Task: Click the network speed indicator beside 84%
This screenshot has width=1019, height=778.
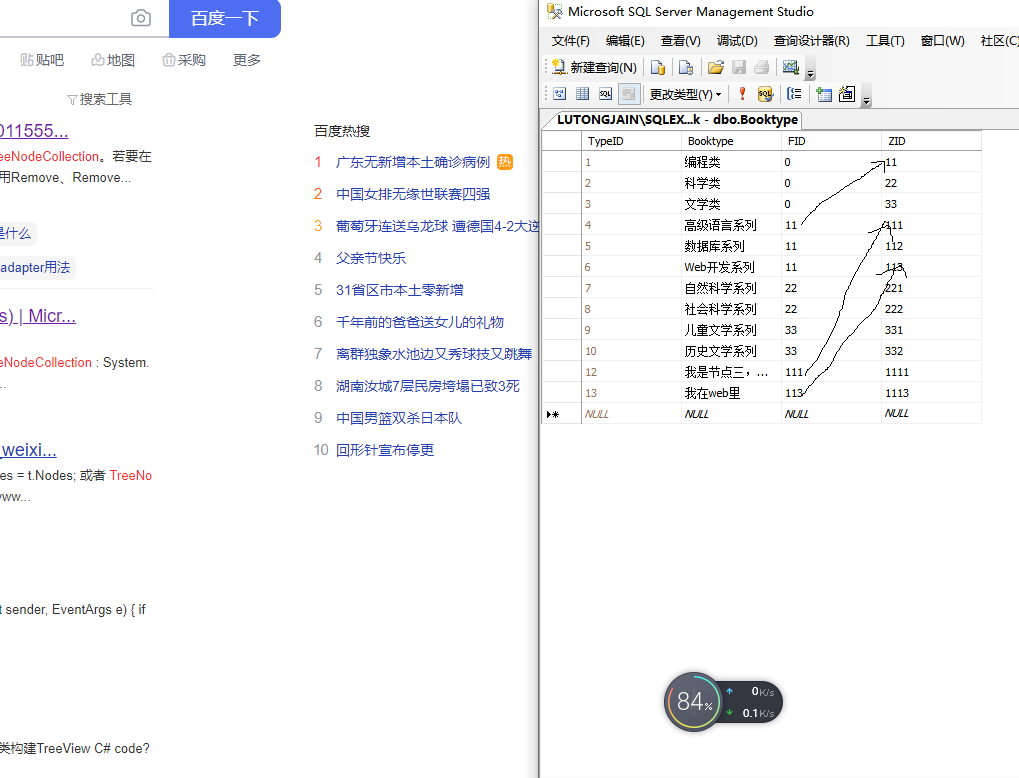Action: coord(751,702)
